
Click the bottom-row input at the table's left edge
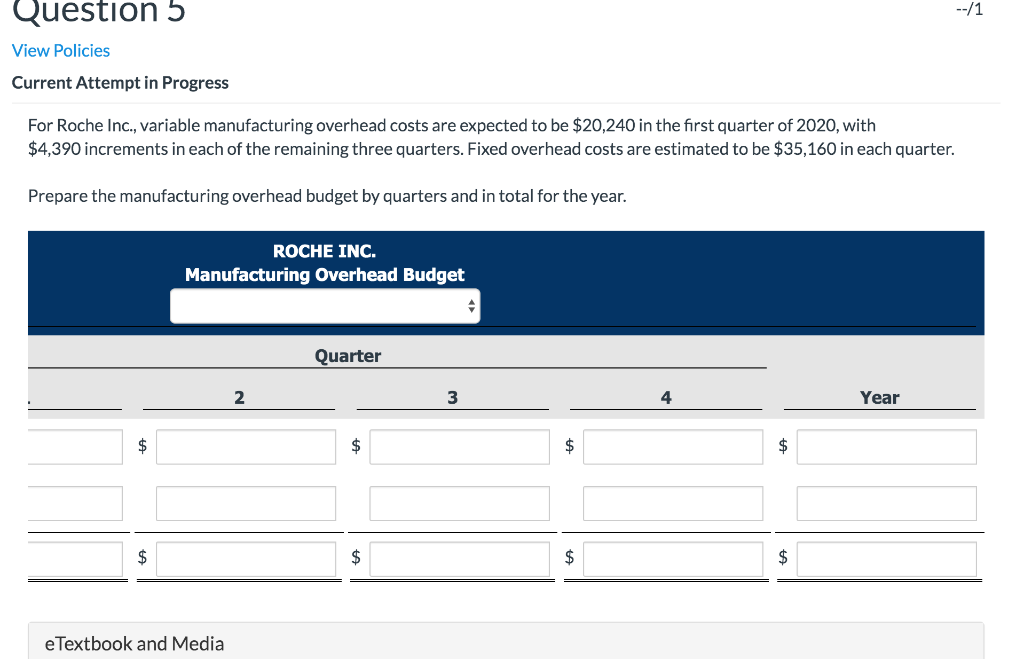tap(60, 559)
